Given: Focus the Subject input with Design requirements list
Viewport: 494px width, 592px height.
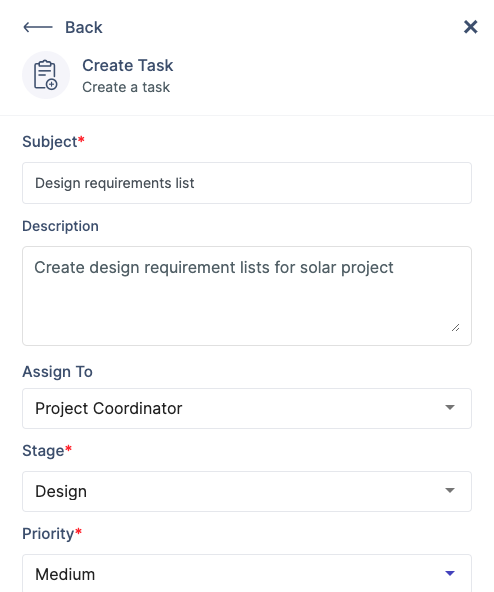Looking at the screenshot, I should point(247,183).
